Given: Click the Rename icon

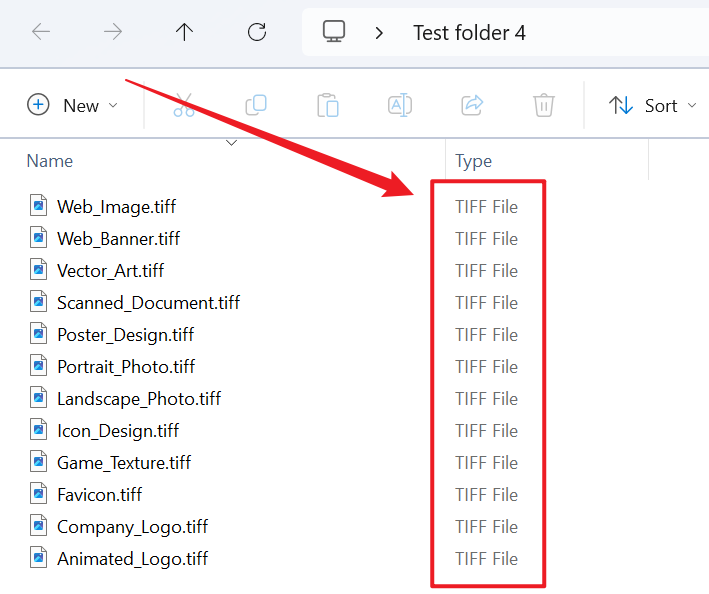Looking at the screenshot, I should click(x=400, y=105).
